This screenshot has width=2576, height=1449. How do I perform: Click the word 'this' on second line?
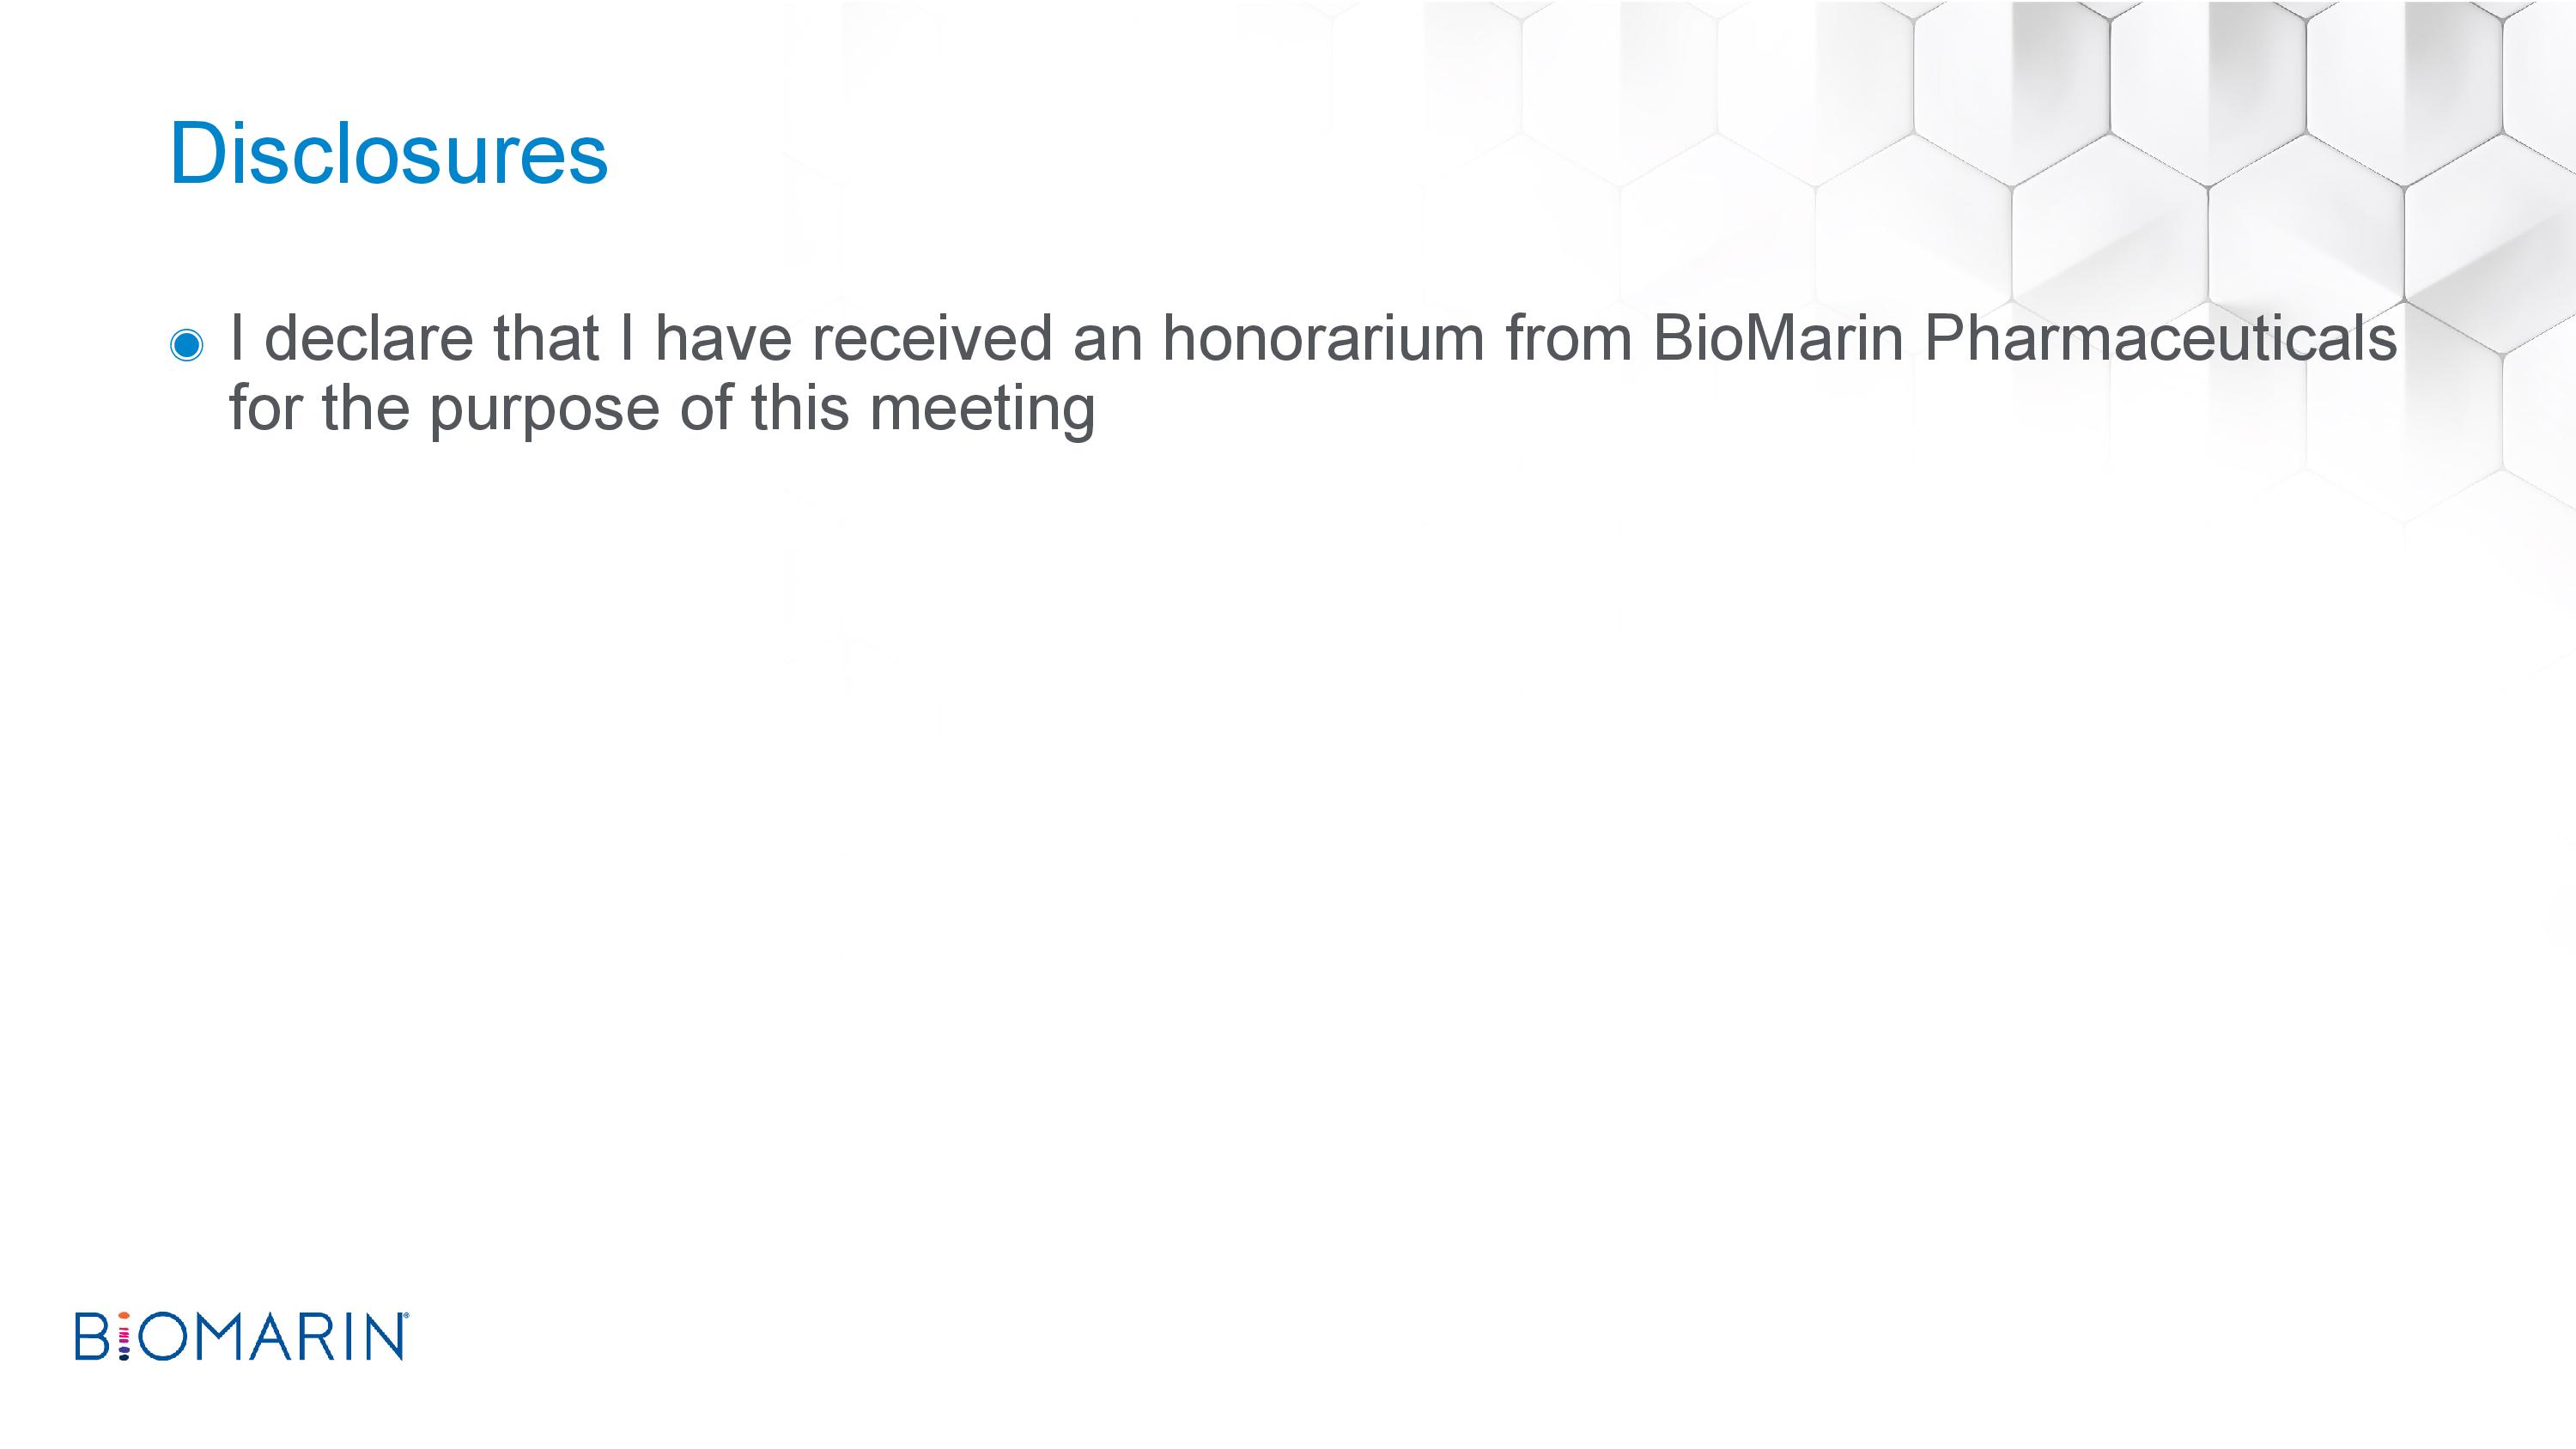coord(799,407)
